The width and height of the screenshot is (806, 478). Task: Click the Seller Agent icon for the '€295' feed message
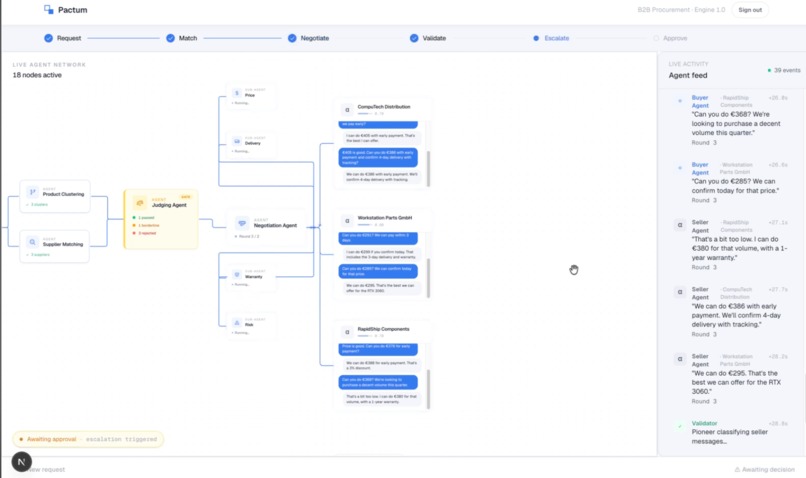point(680,359)
